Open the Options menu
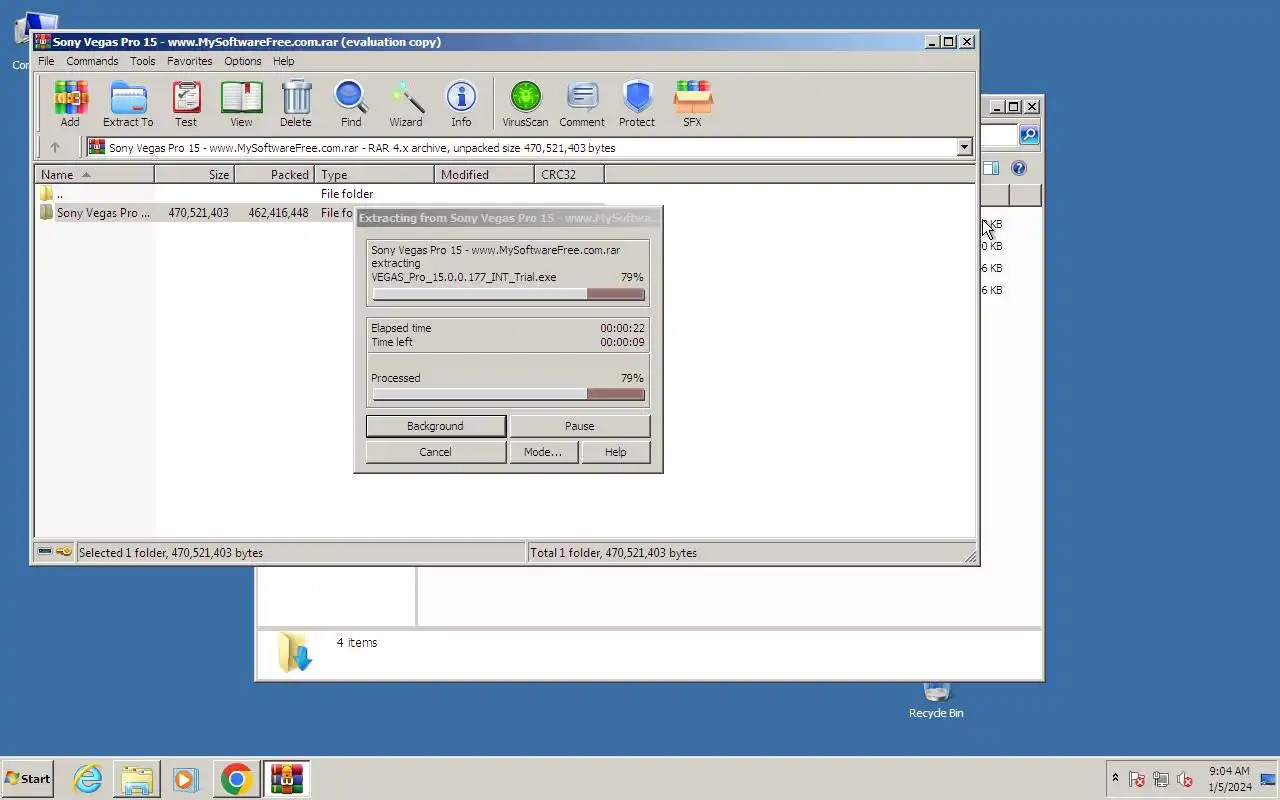Screen dimensions: 1280x800 click(x=242, y=61)
